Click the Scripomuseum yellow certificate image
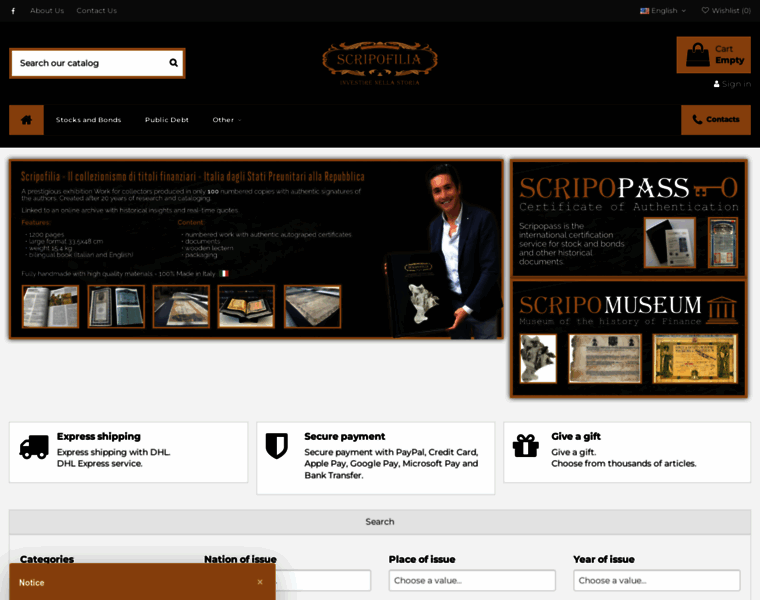 [x=695, y=359]
